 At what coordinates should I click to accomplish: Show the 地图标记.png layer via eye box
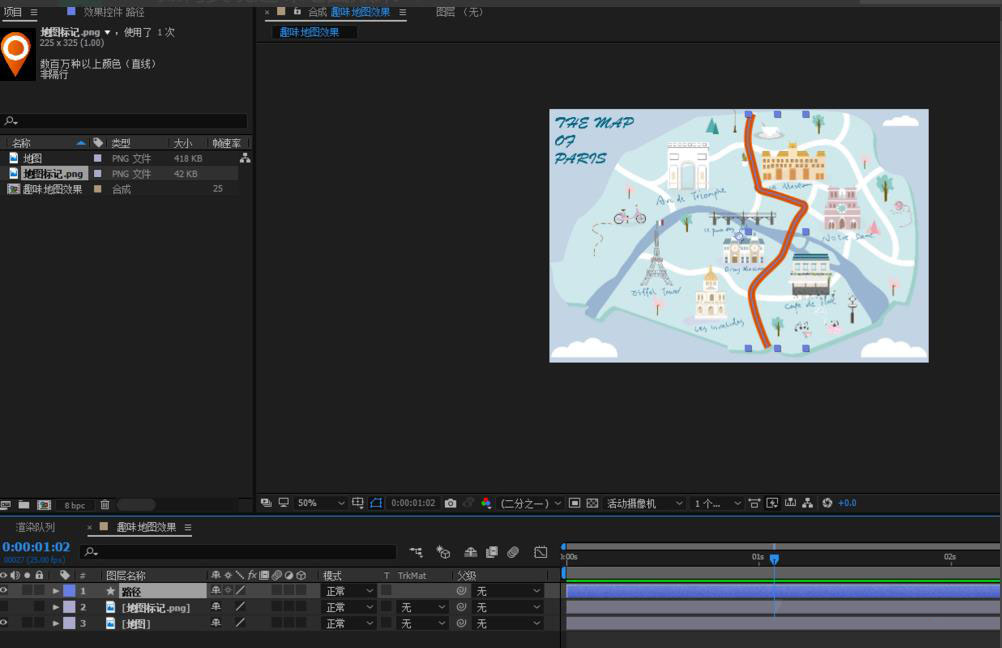tap(4, 607)
